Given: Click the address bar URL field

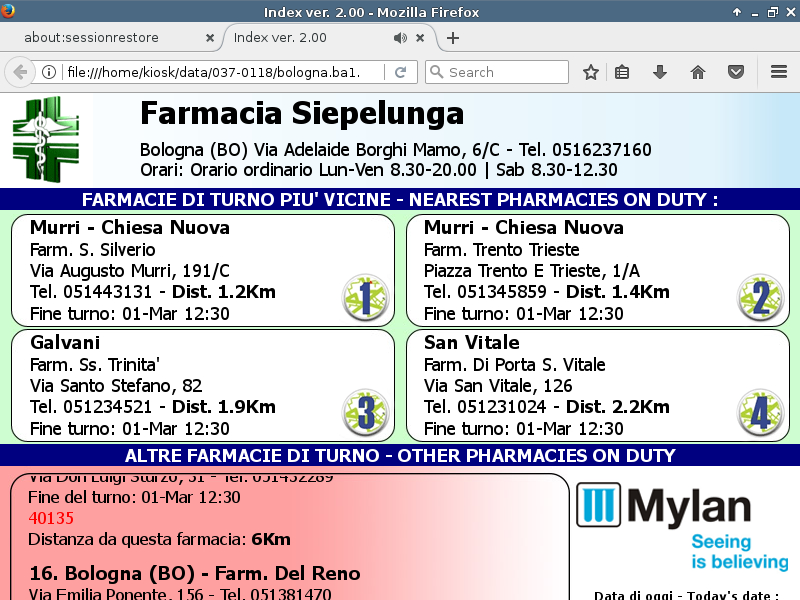Looking at the screenshot, I should point(220,72).
